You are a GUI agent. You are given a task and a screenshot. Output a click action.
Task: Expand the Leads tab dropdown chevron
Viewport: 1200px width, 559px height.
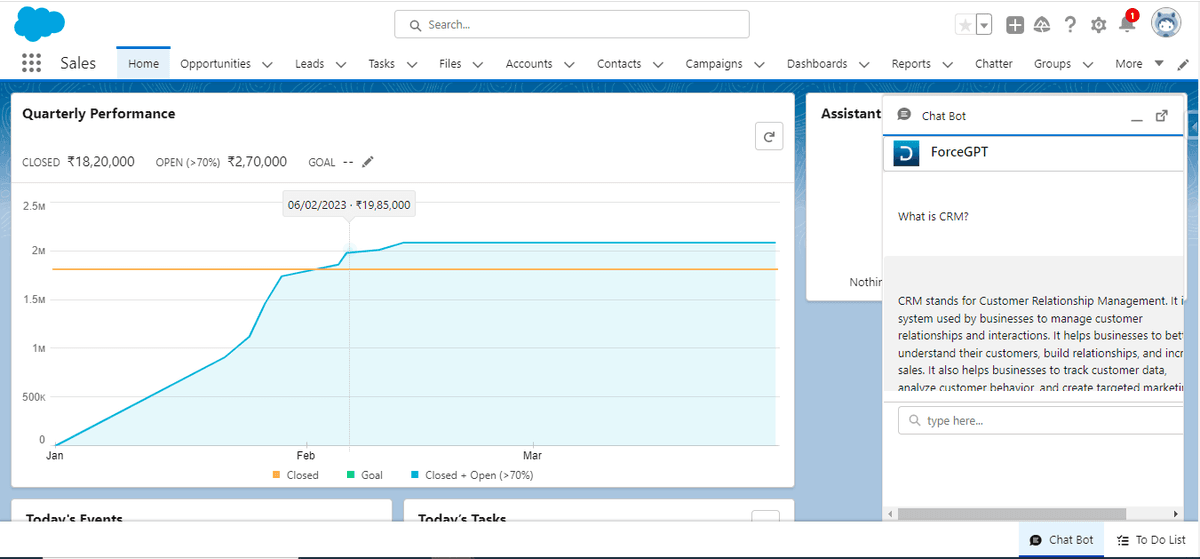pyautogui.click(x=341, y=64)
